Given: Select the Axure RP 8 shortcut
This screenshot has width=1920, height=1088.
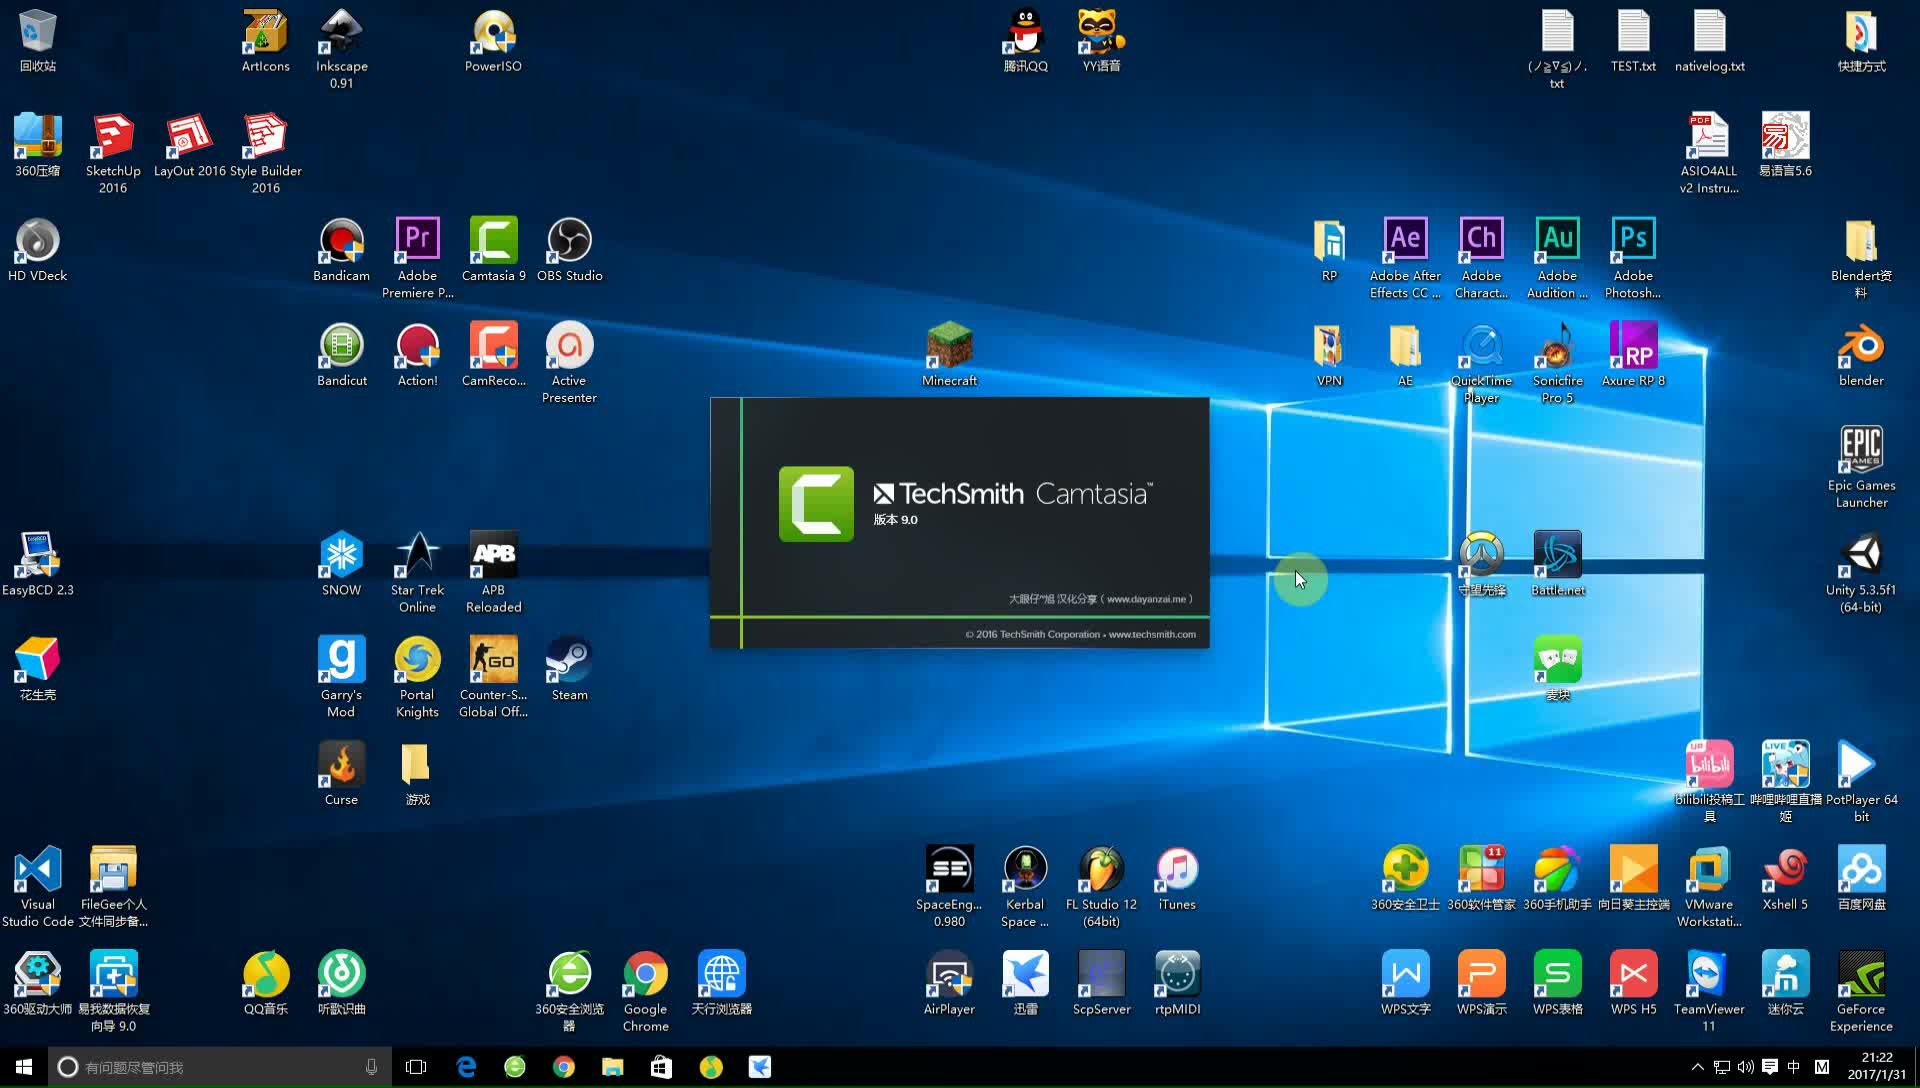Looking at the screenshot, I should coord(1633,355).
